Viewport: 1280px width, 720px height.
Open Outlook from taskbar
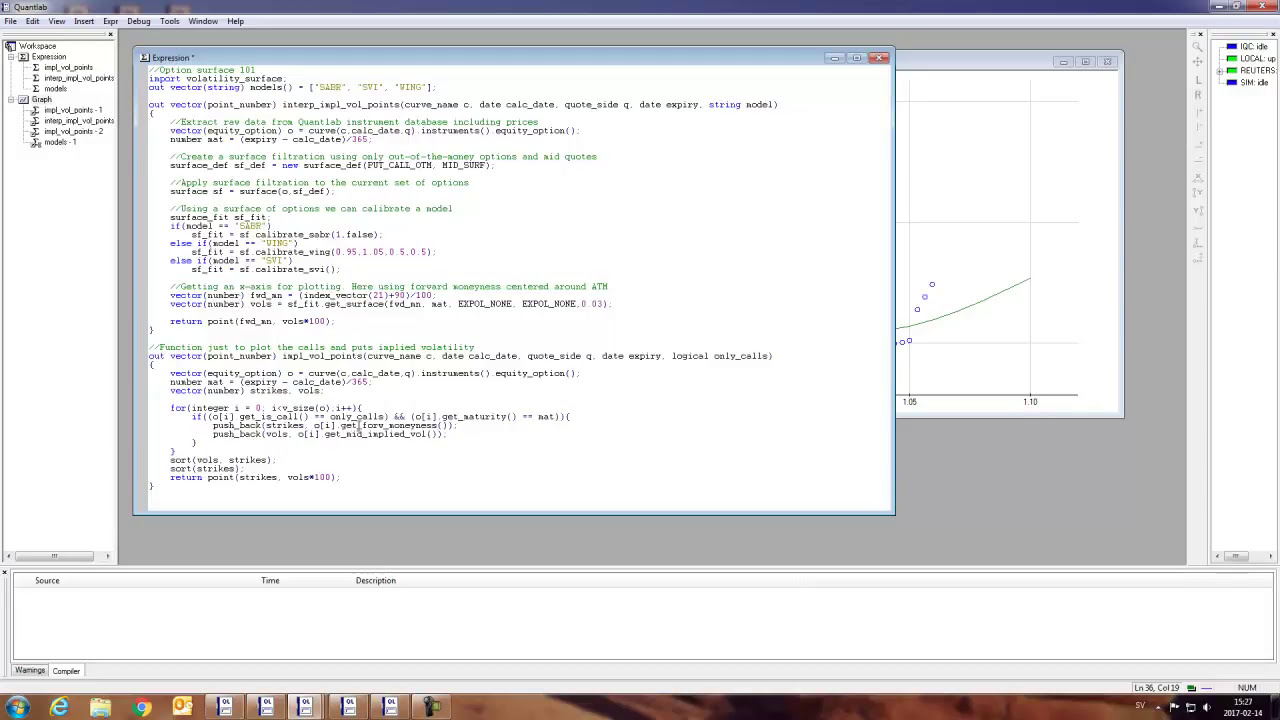(183, 708)
